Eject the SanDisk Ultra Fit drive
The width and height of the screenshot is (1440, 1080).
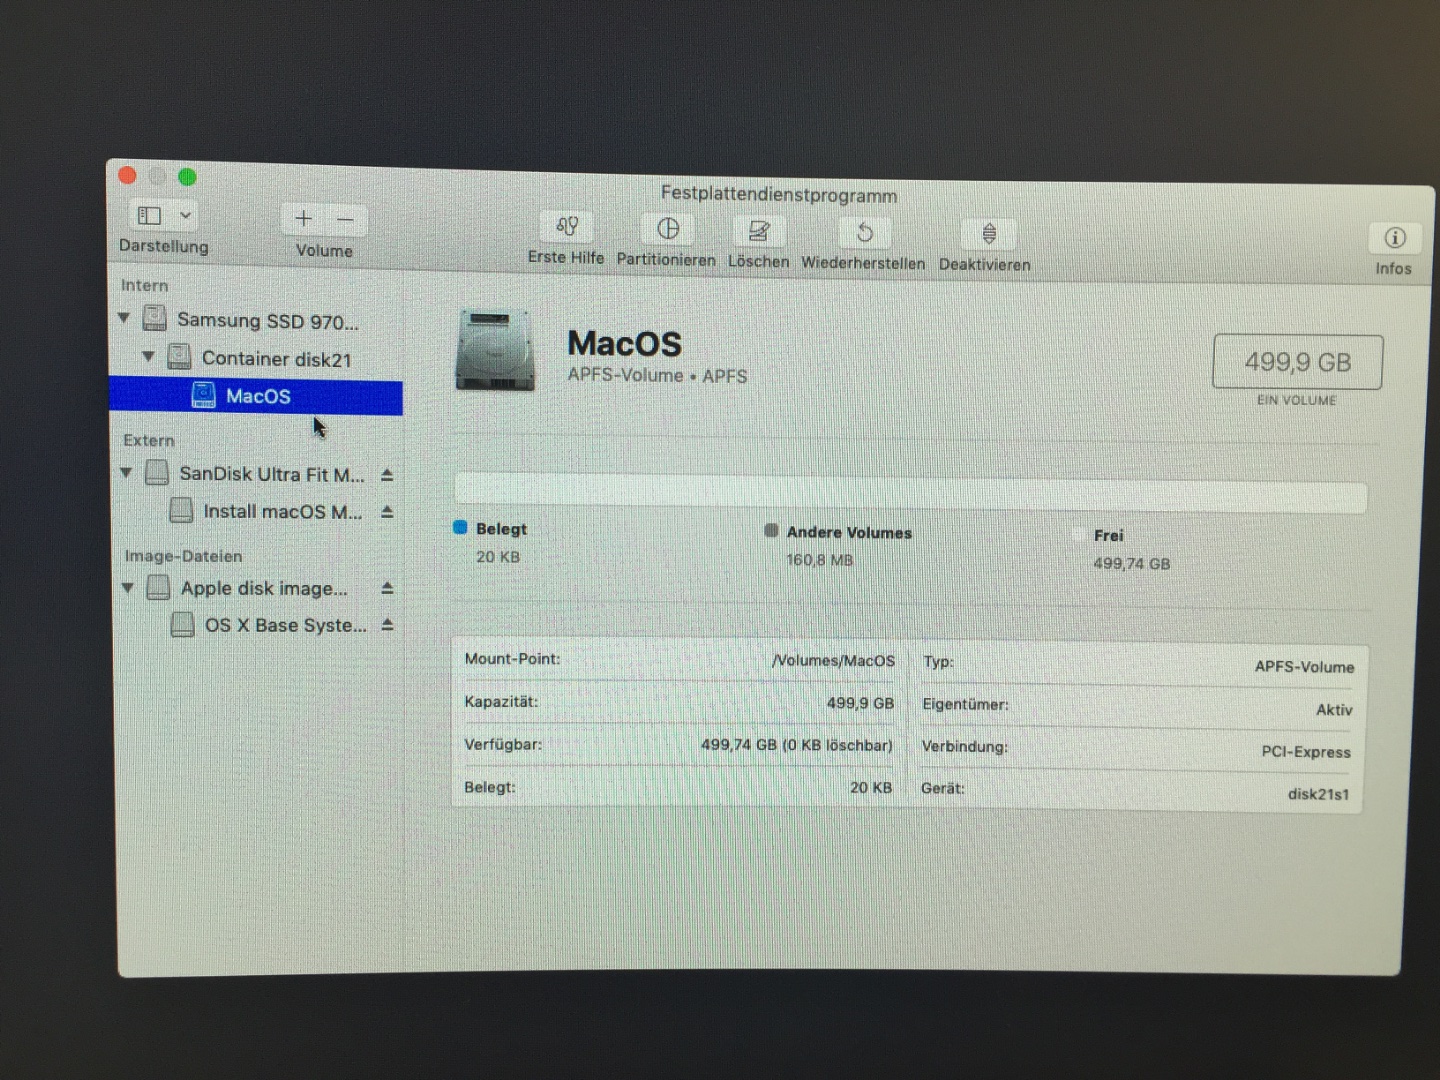click(387, 475)
